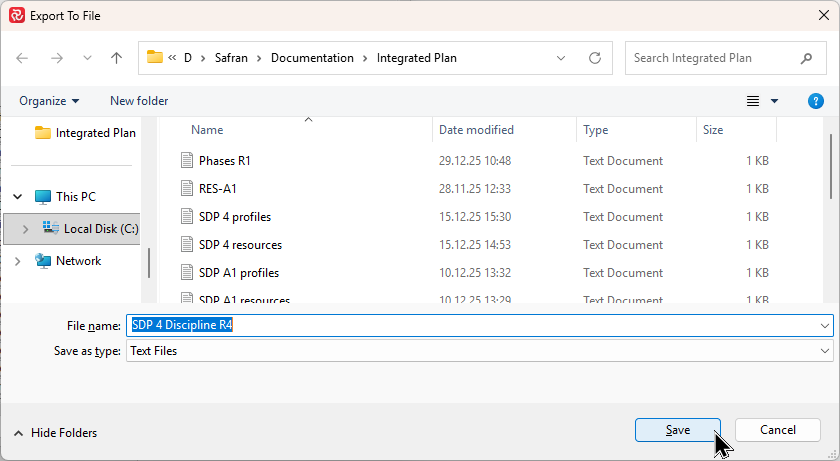Open the File name dropdown arrow
Viewport: 840px width, 461px height.
824,326
